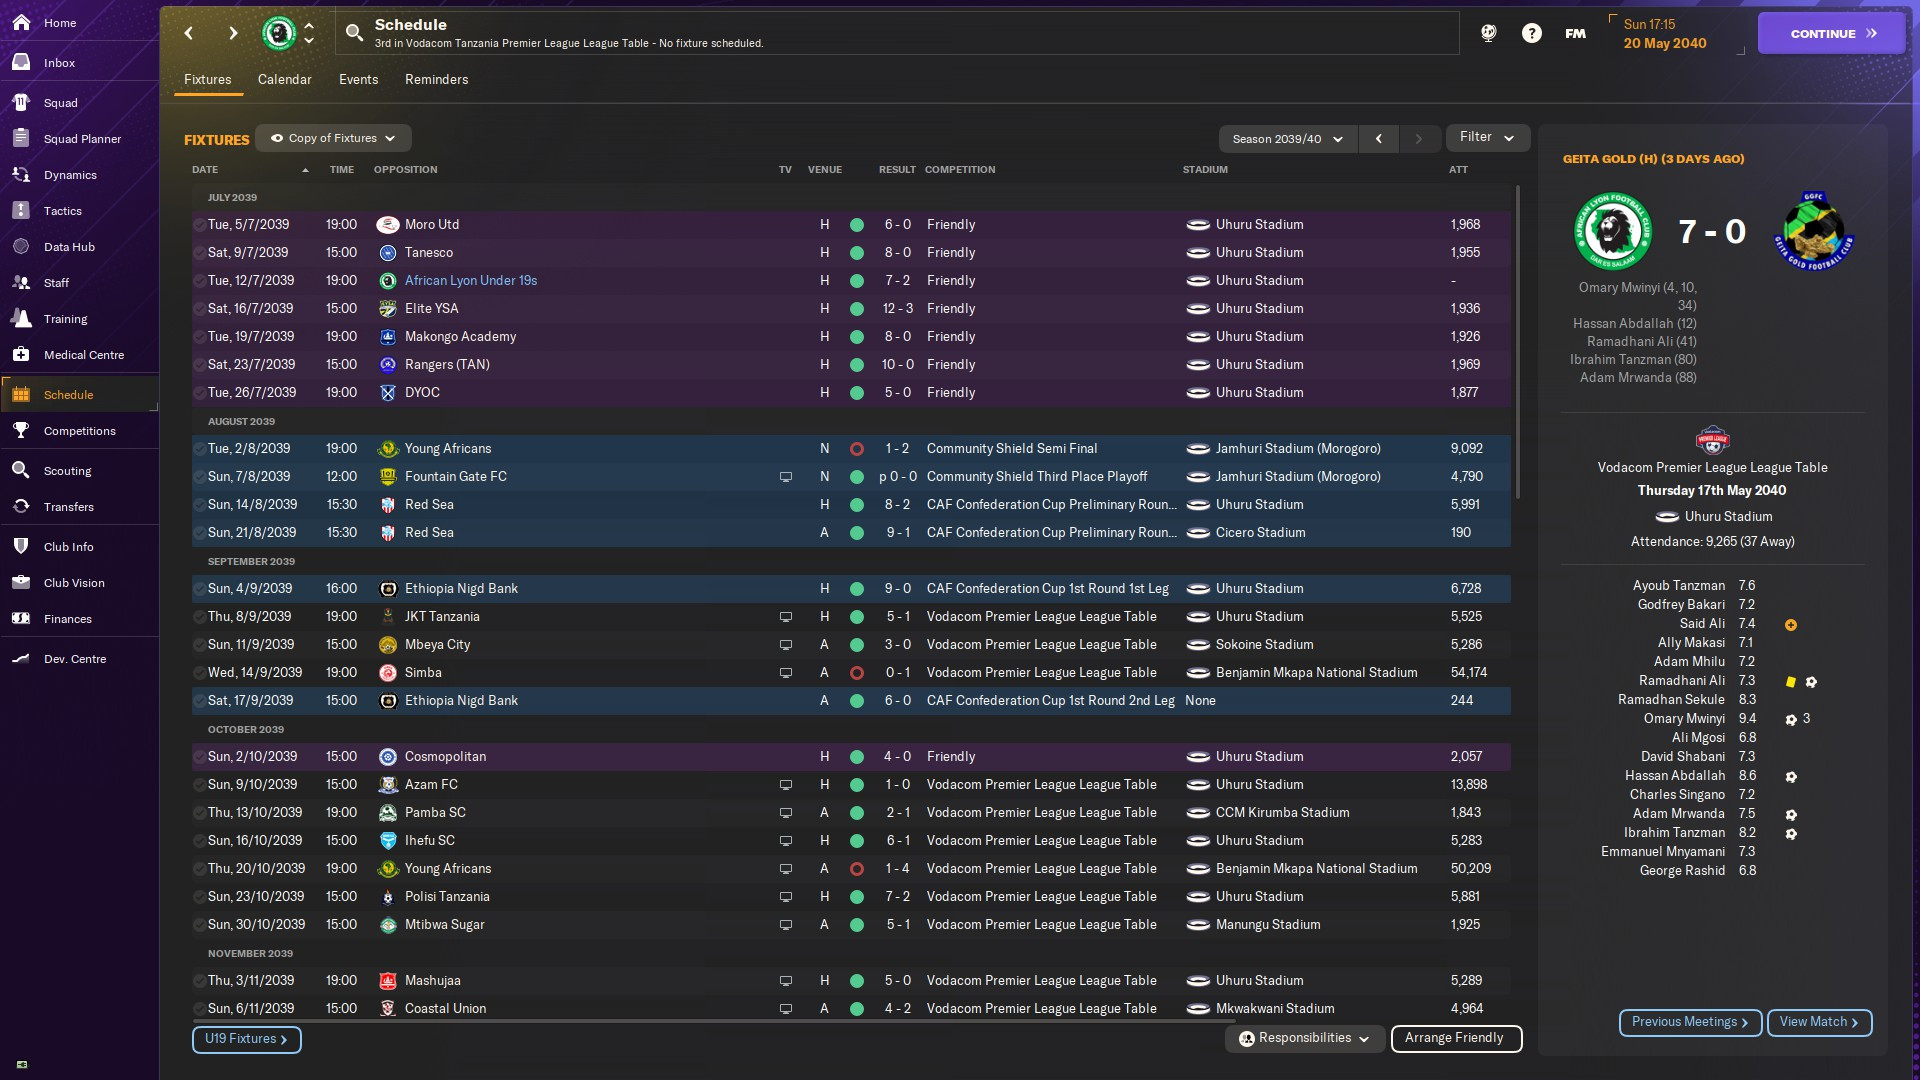Click the Arrange Friendly button
Image resolution: width=1920 pixels, height=1080 pixels.
point(1455,1038)
